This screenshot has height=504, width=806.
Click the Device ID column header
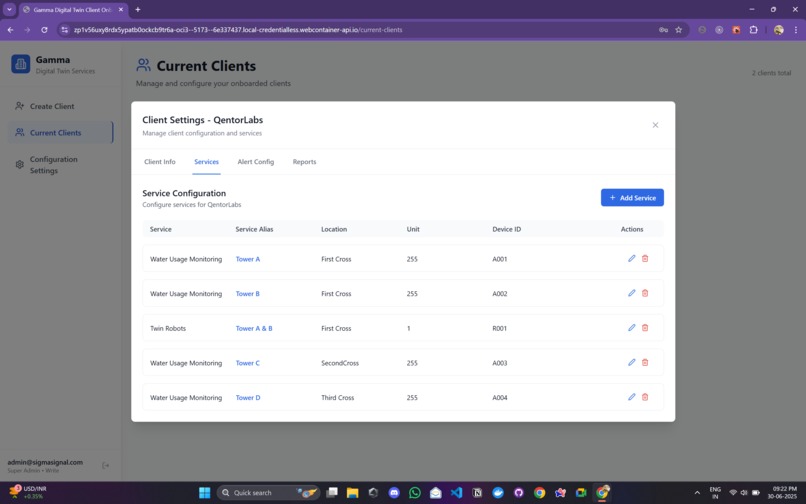click(506, 229)
